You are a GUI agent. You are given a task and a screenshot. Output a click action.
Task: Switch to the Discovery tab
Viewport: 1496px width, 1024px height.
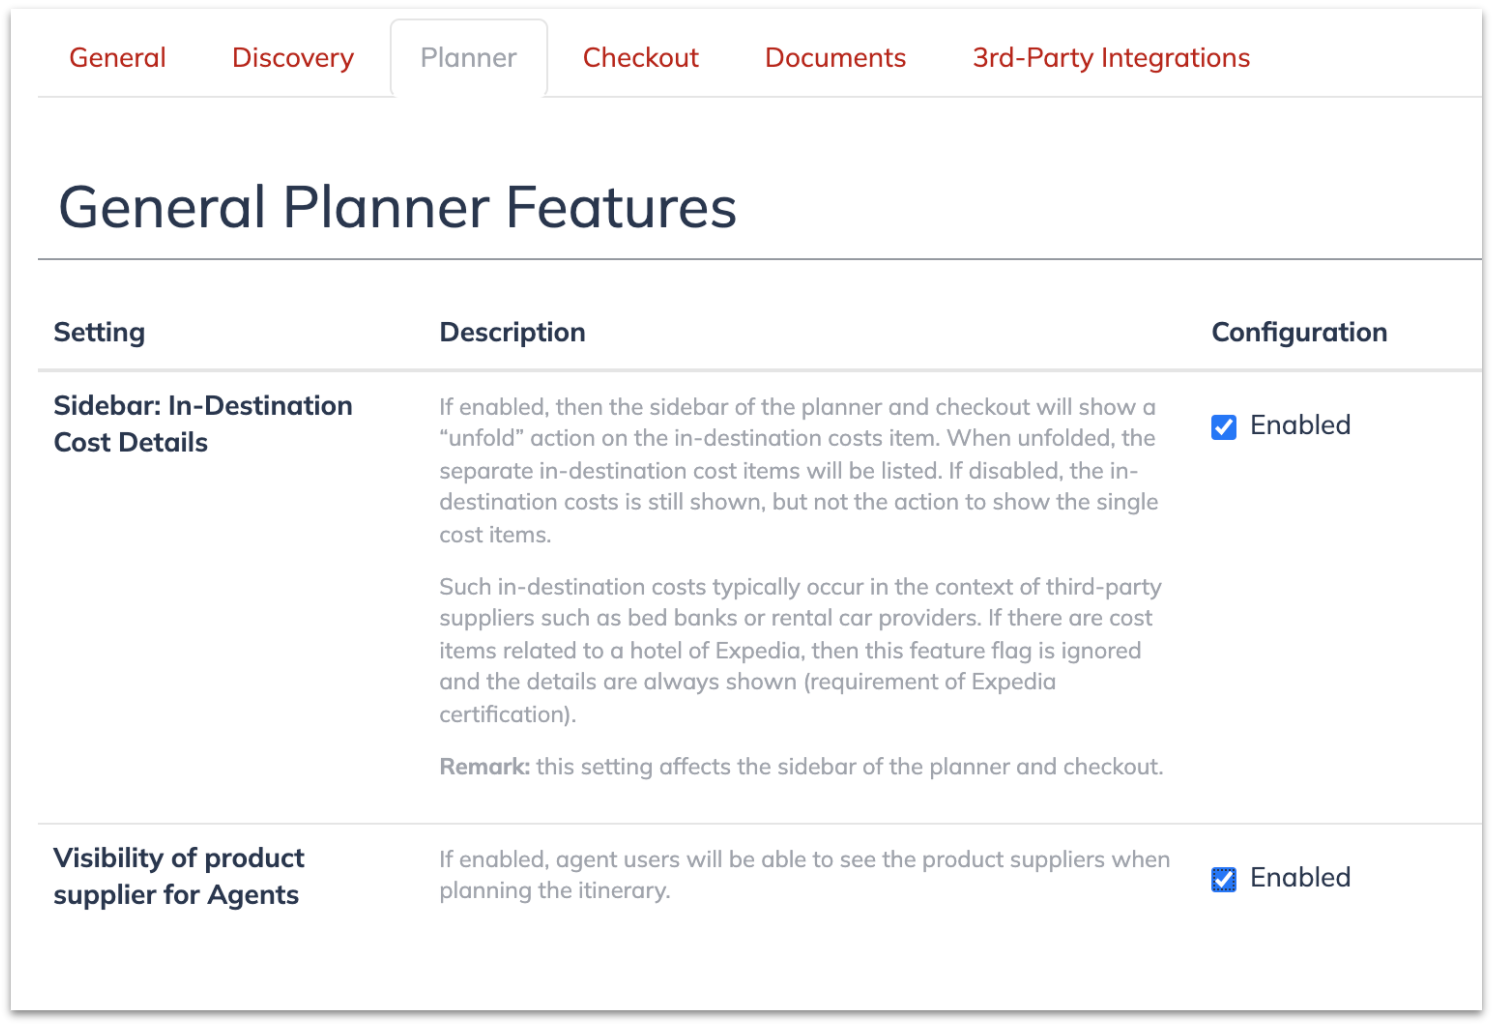(x=293, y=58)
